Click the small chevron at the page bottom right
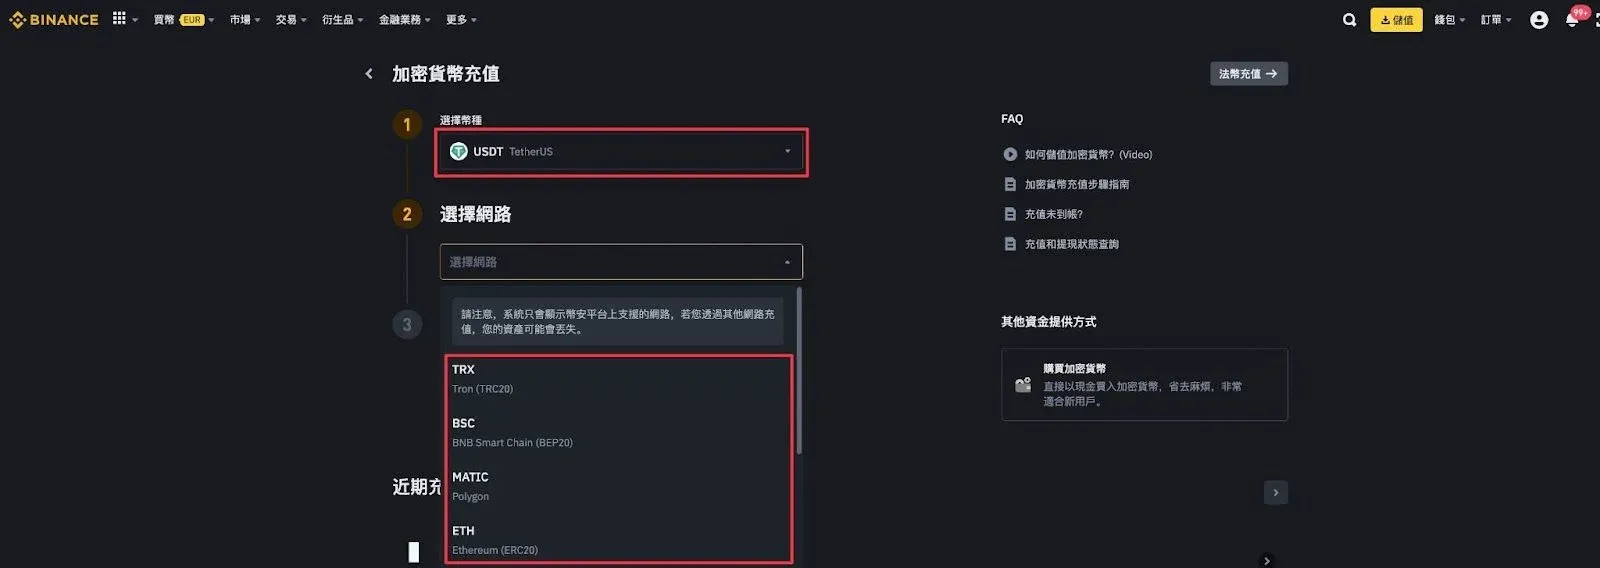1600x568 pixels. (x=1267, y=561)
